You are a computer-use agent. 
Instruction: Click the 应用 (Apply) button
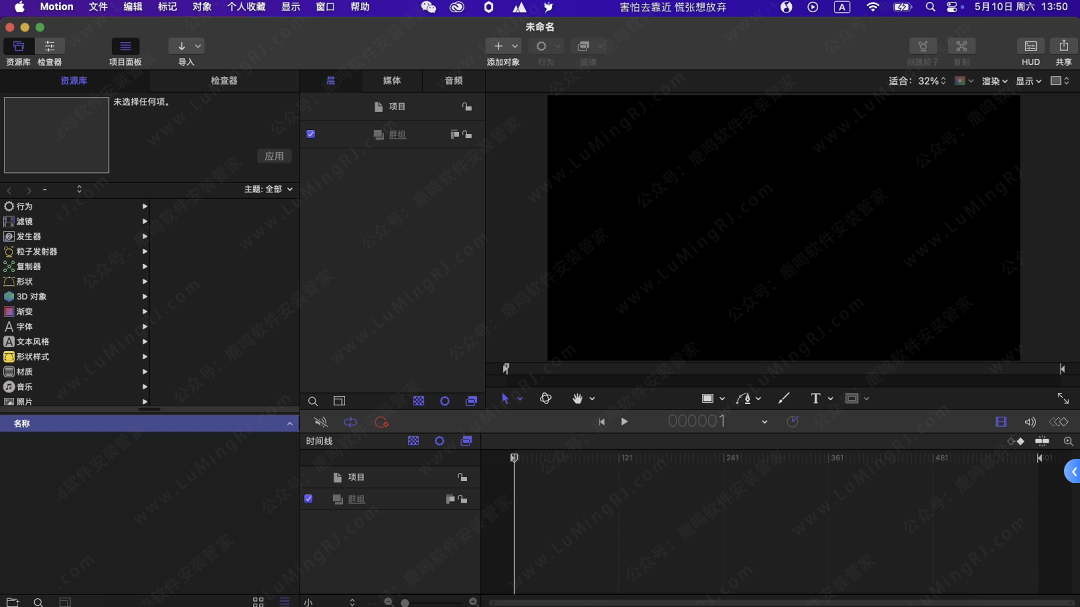[x=274, y=156]
